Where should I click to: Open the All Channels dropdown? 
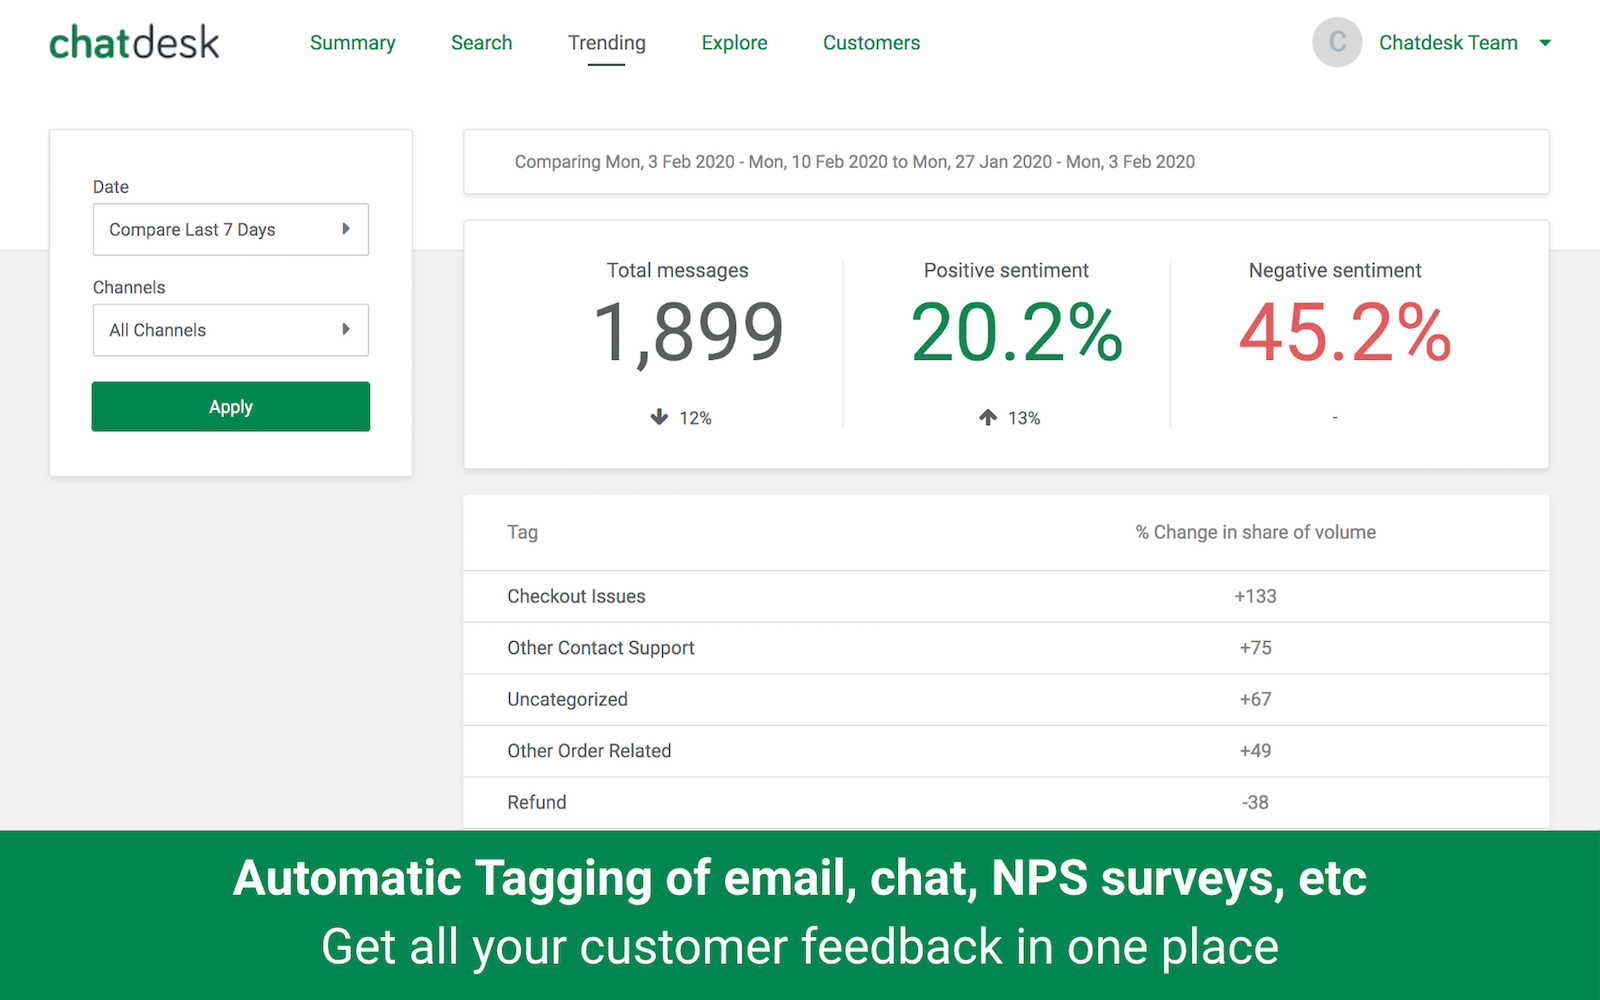[231, 330]
